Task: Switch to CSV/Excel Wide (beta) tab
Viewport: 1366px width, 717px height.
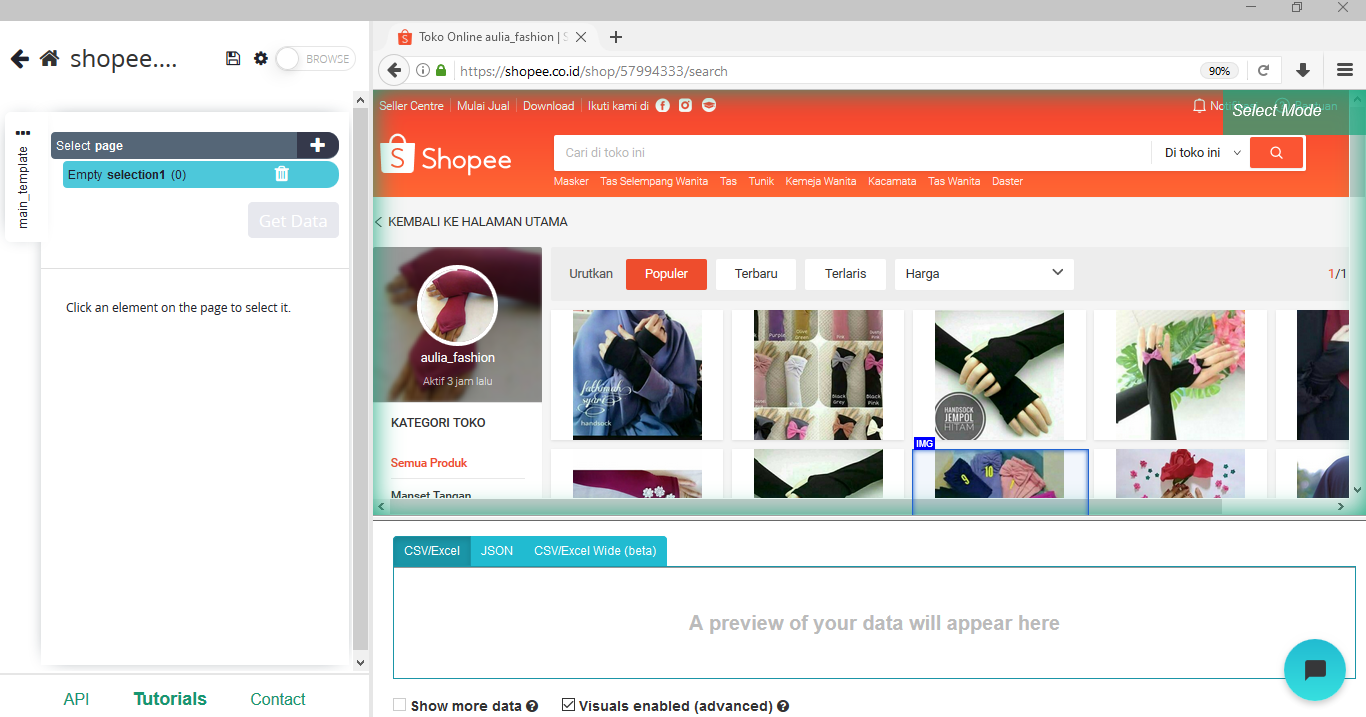Action: [x=595, y=551]
